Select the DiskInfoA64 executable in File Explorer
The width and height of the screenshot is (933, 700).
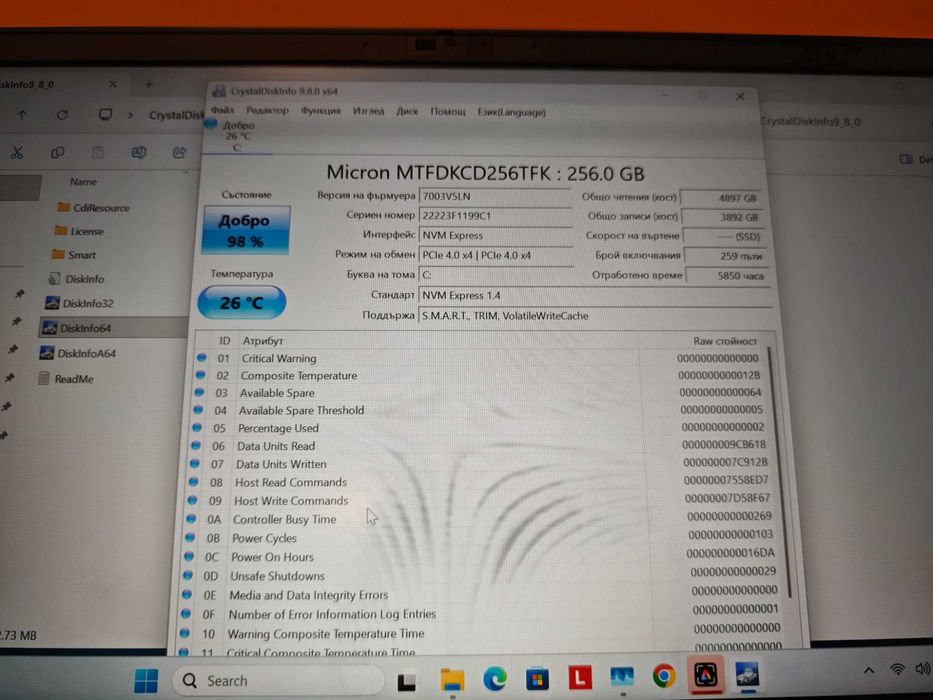click(x=77, y=353)
